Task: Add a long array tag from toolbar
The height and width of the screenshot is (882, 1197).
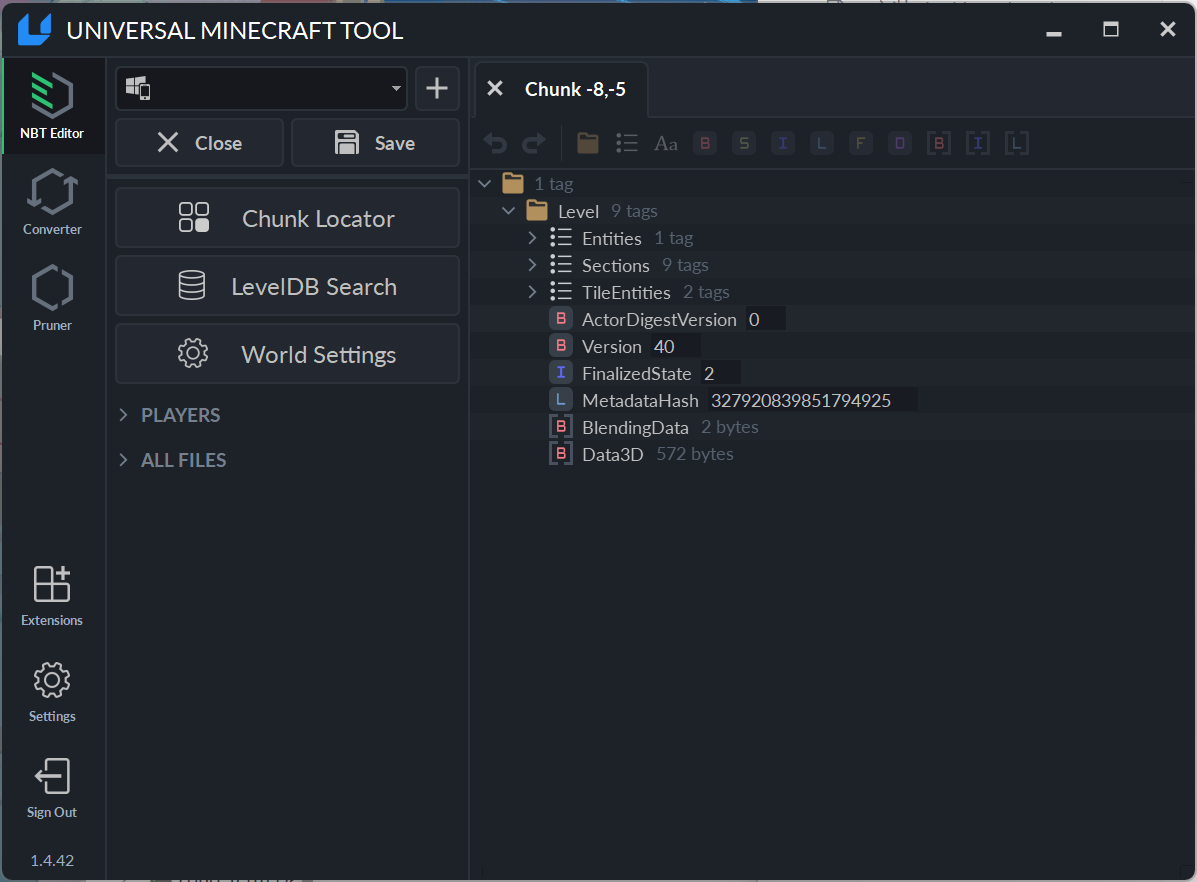Action: [1017, 143]
